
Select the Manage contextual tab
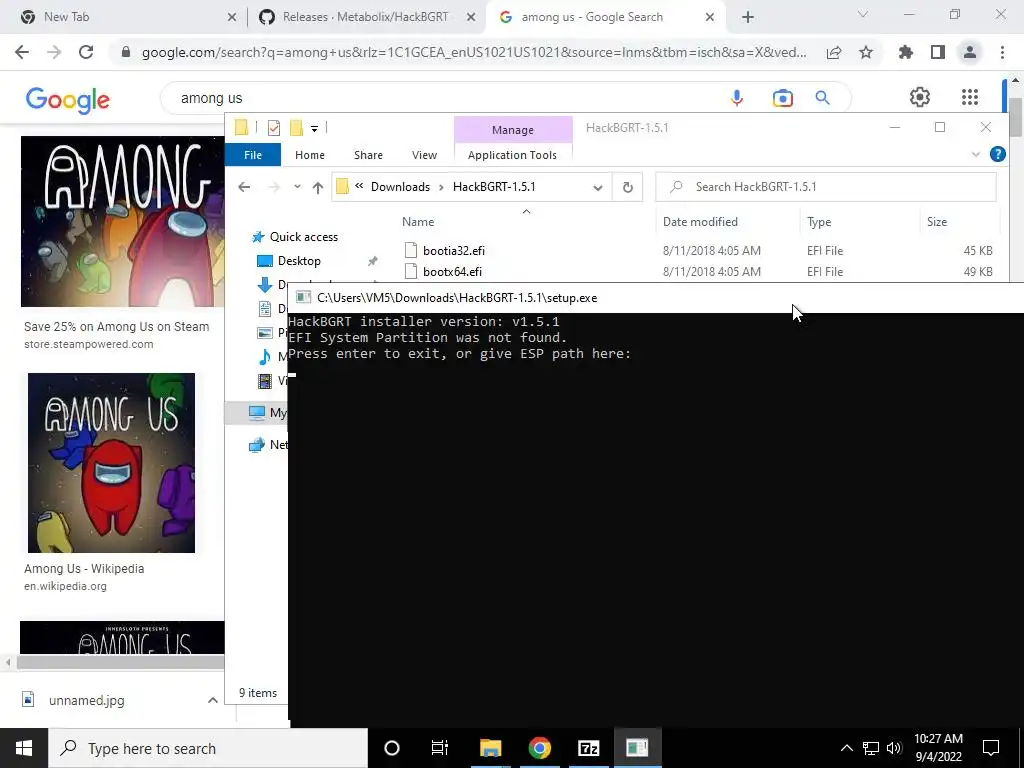click(x=513, y=130)
